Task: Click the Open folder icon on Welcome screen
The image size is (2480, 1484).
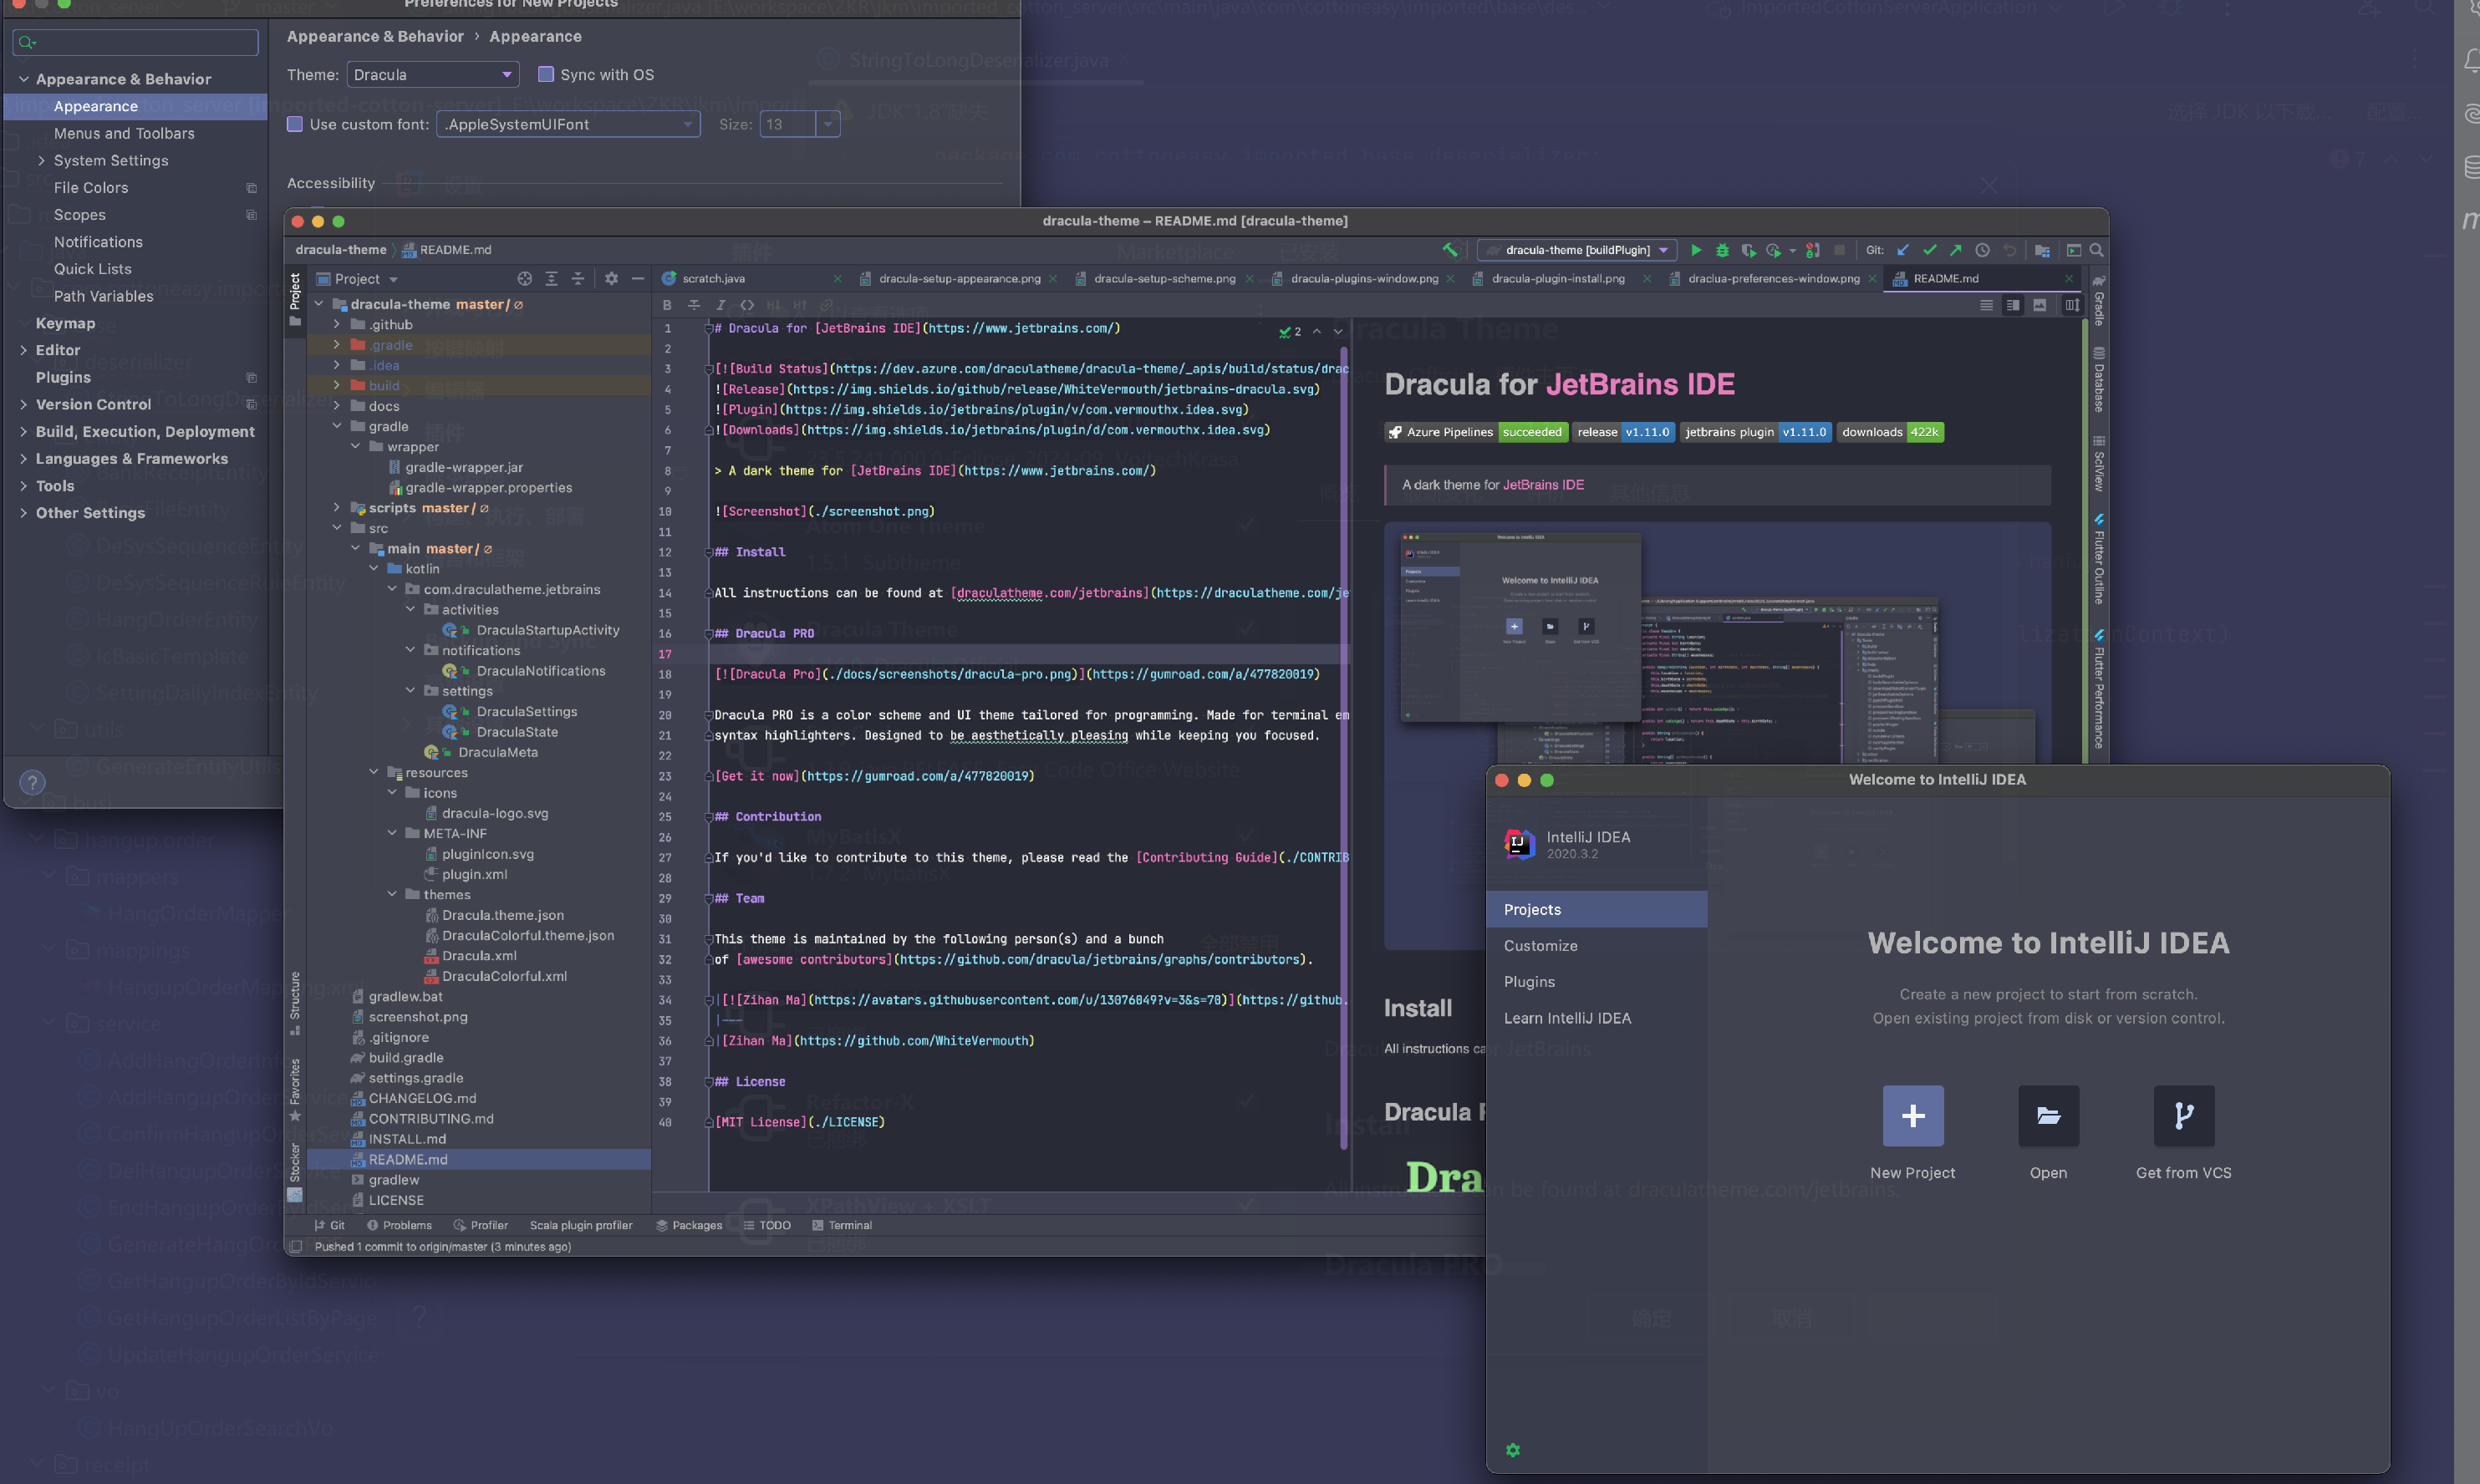Action: click(2048, 1115)
